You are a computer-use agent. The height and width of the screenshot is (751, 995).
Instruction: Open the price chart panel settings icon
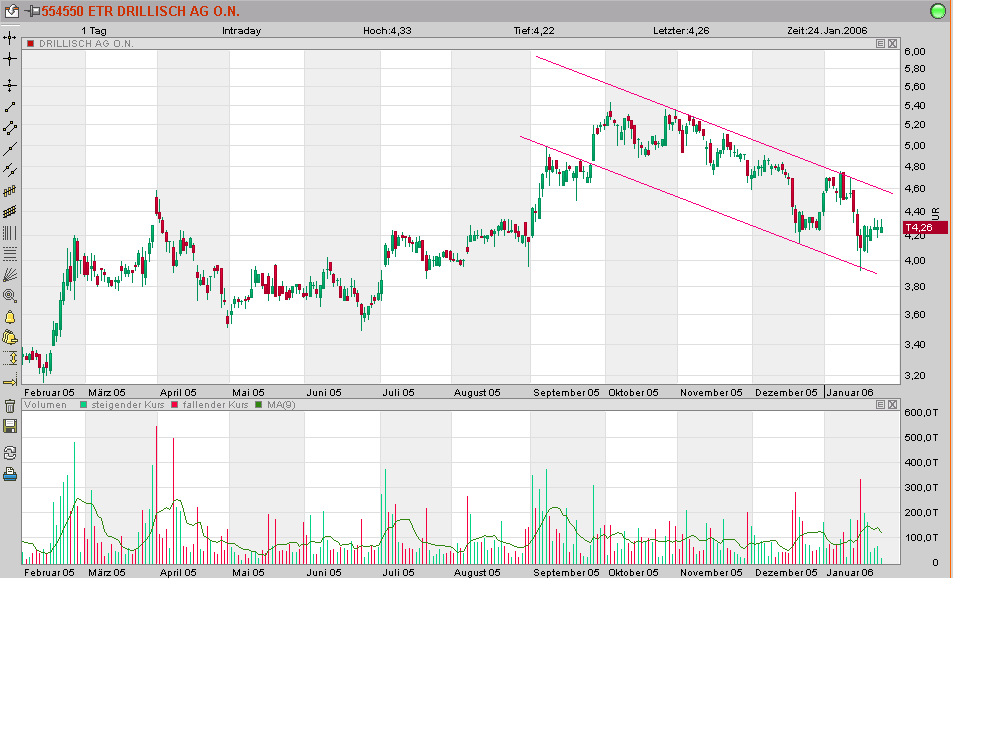[880, 44]
